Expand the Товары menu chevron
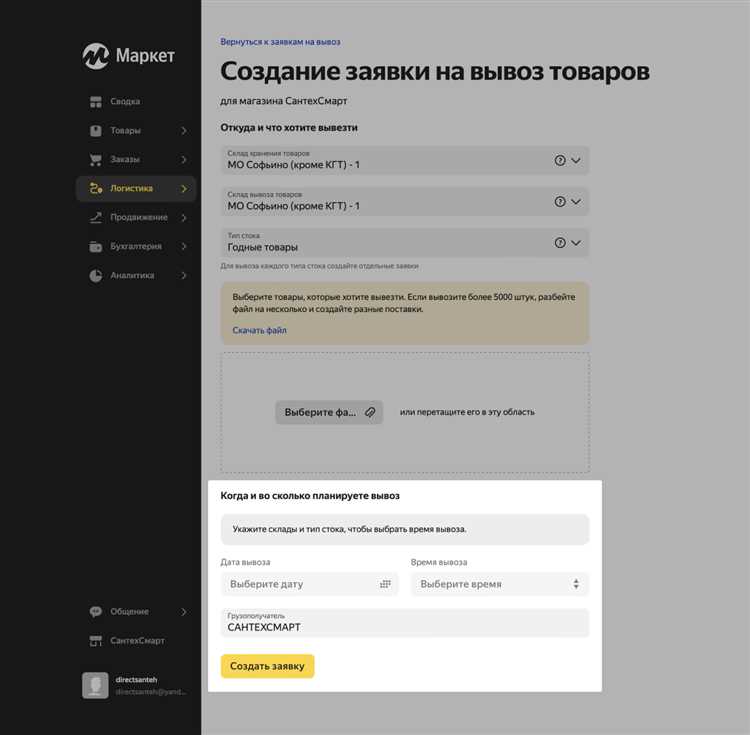The image size is (750, 735). click(184, 131)
